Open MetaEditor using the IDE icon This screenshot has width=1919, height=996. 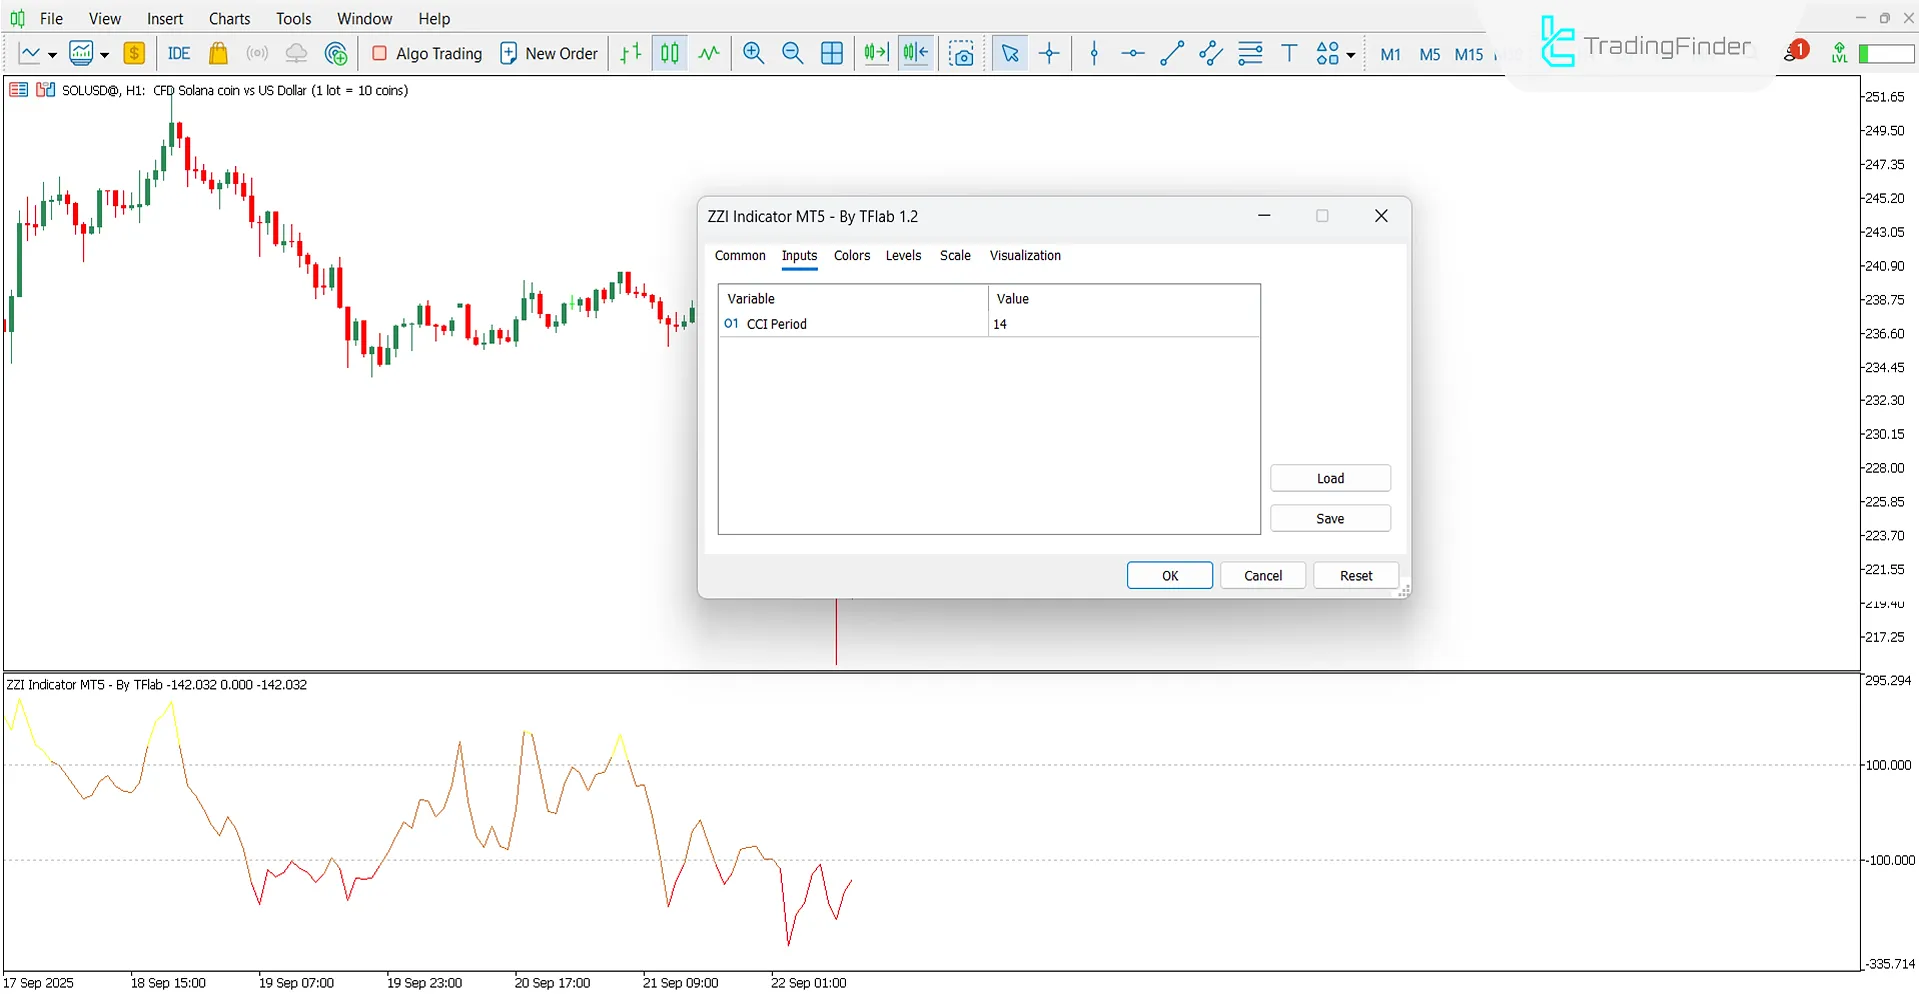pyautogui.click(x=178, y=53)
